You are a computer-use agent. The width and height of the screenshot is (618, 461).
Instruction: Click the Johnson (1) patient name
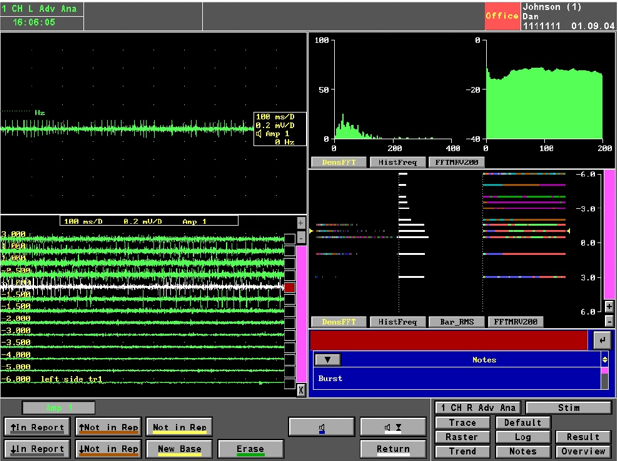click(x=552, y=7)
